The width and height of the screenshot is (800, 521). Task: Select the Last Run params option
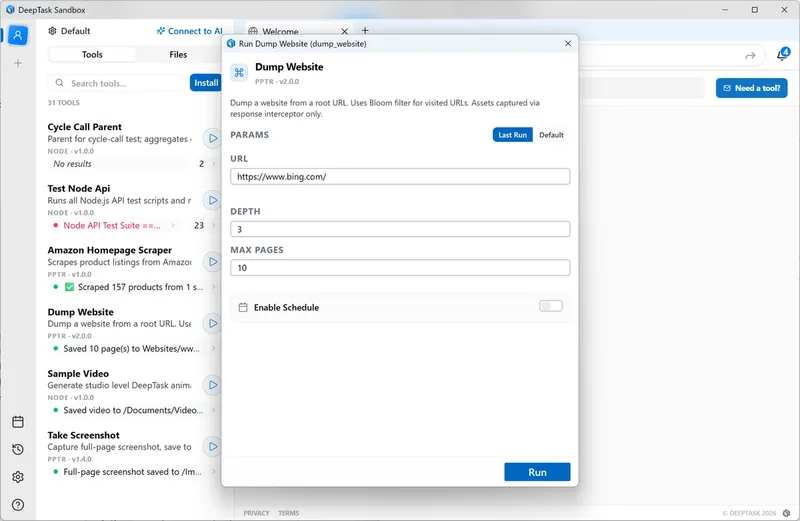pyautogui.click(x=512, y=135)
